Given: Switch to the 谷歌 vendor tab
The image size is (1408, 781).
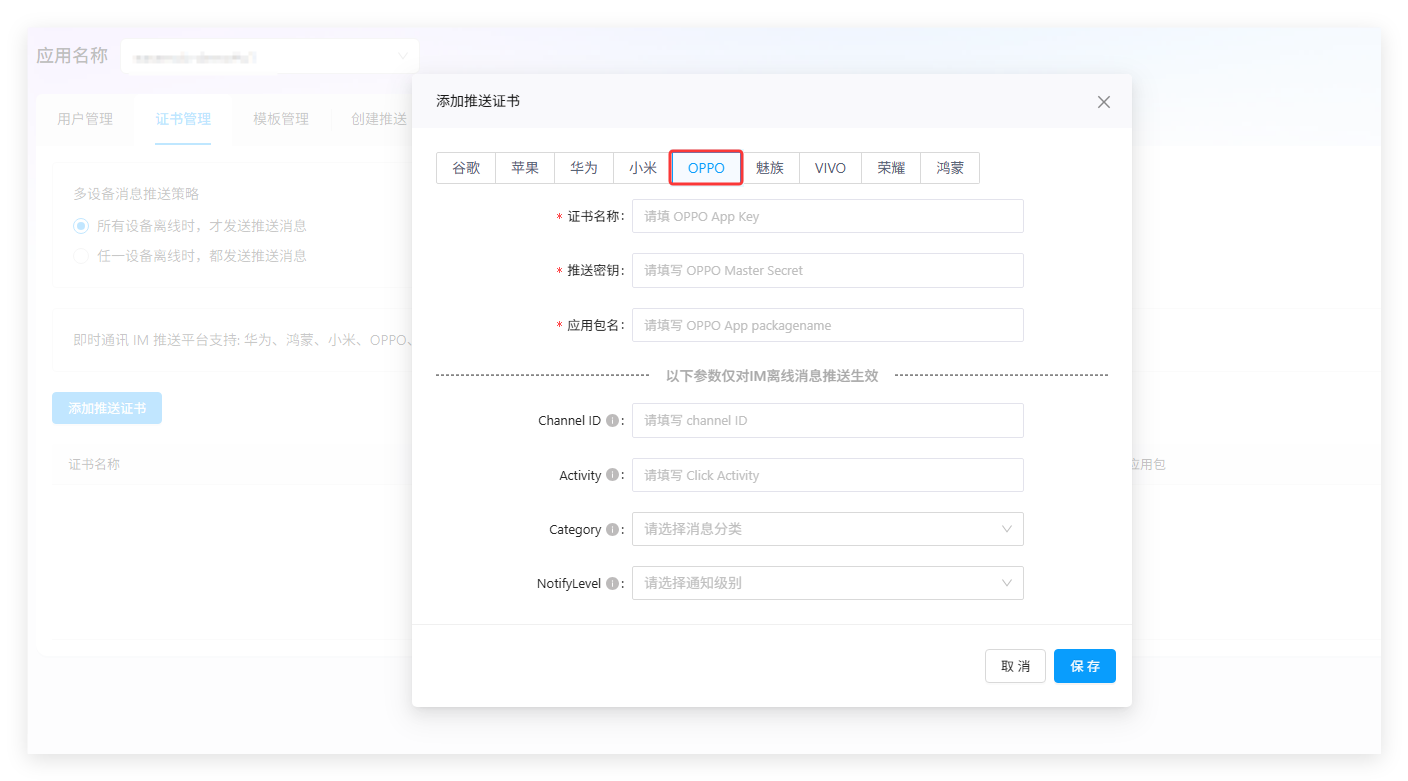Looking at the screenshot, I should pyautogui.click(x=466, y=168).
